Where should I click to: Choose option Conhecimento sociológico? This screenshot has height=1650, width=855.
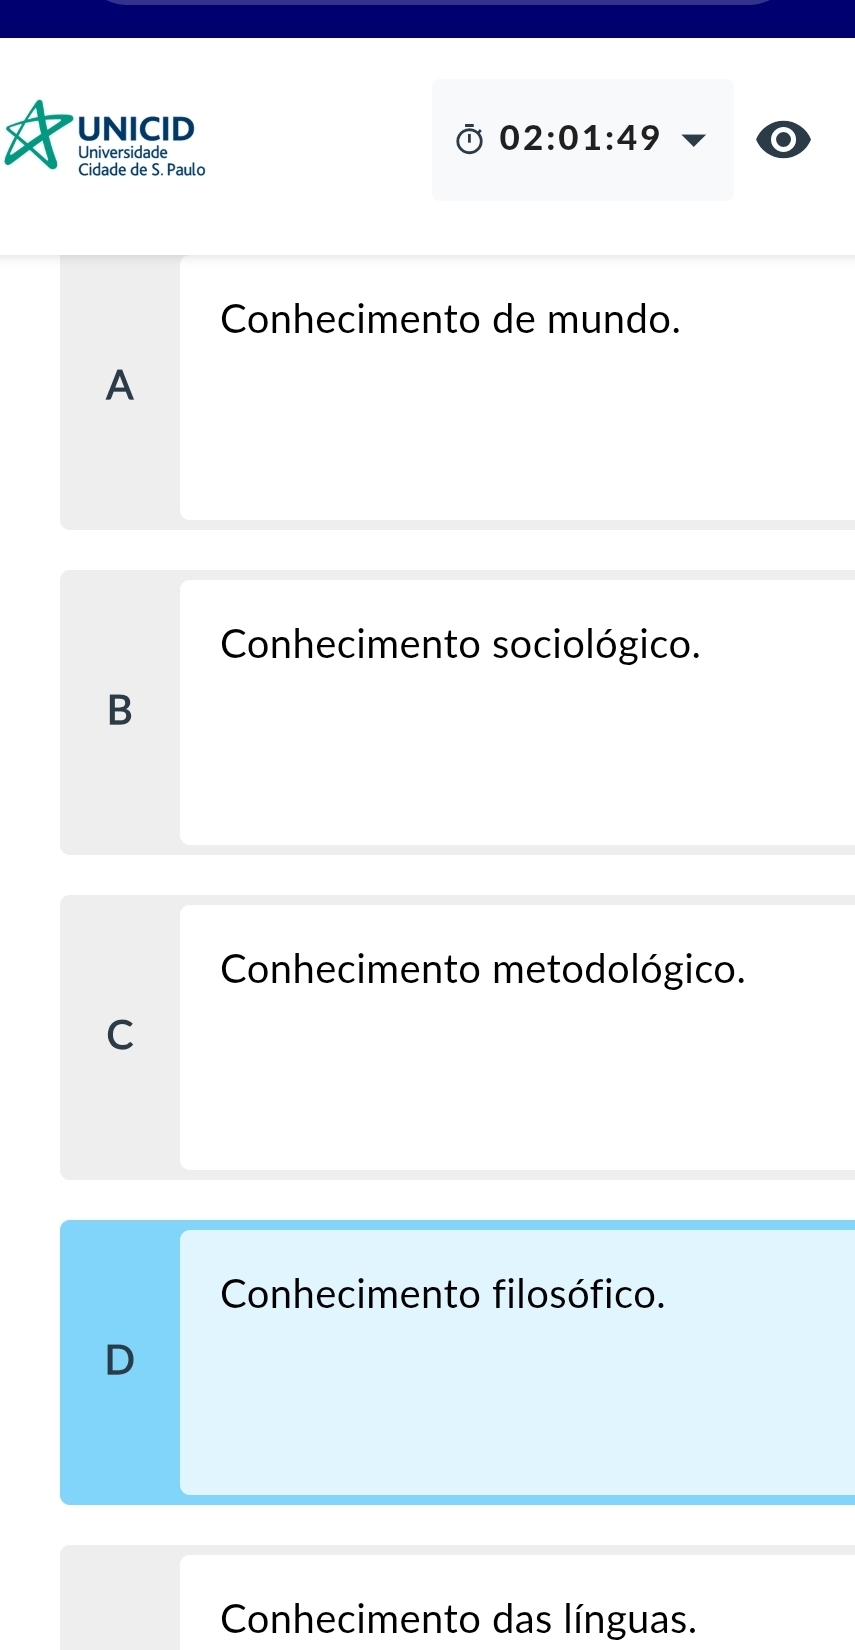click(x=460, y=645)
